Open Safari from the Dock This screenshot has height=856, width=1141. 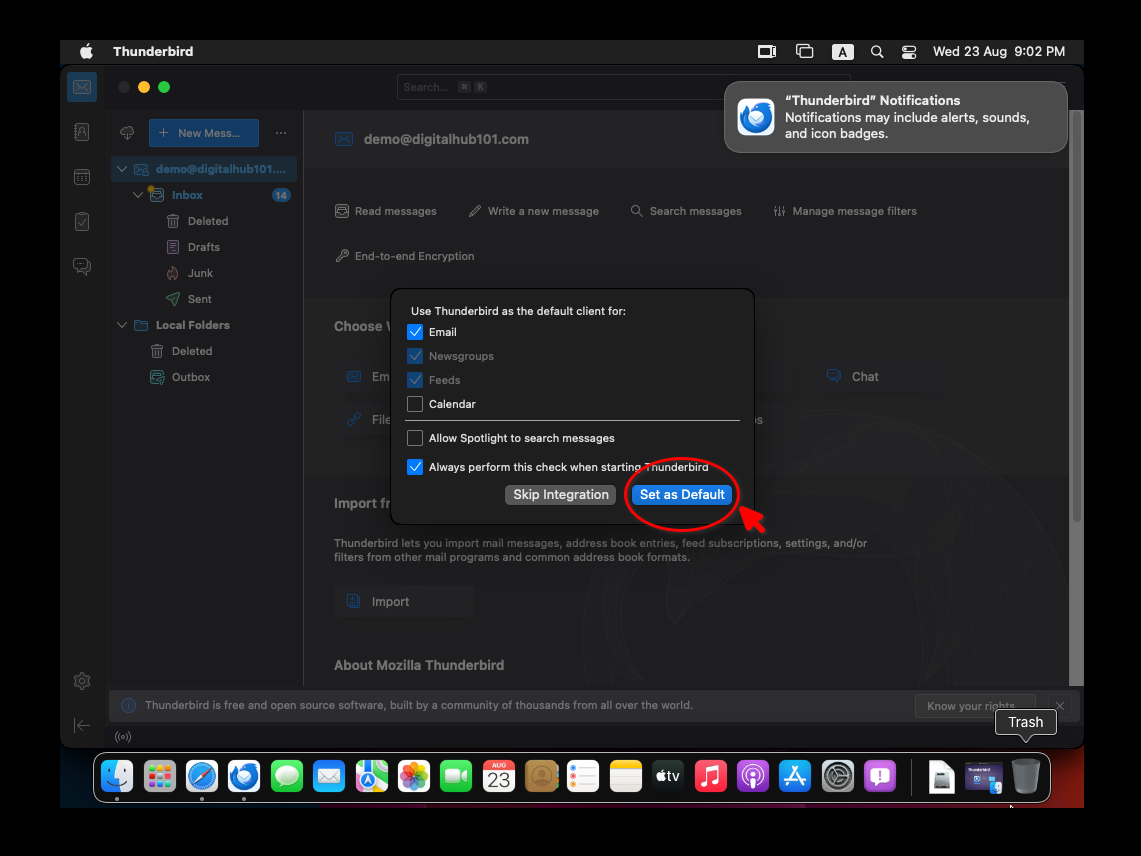tap(202, 777)
